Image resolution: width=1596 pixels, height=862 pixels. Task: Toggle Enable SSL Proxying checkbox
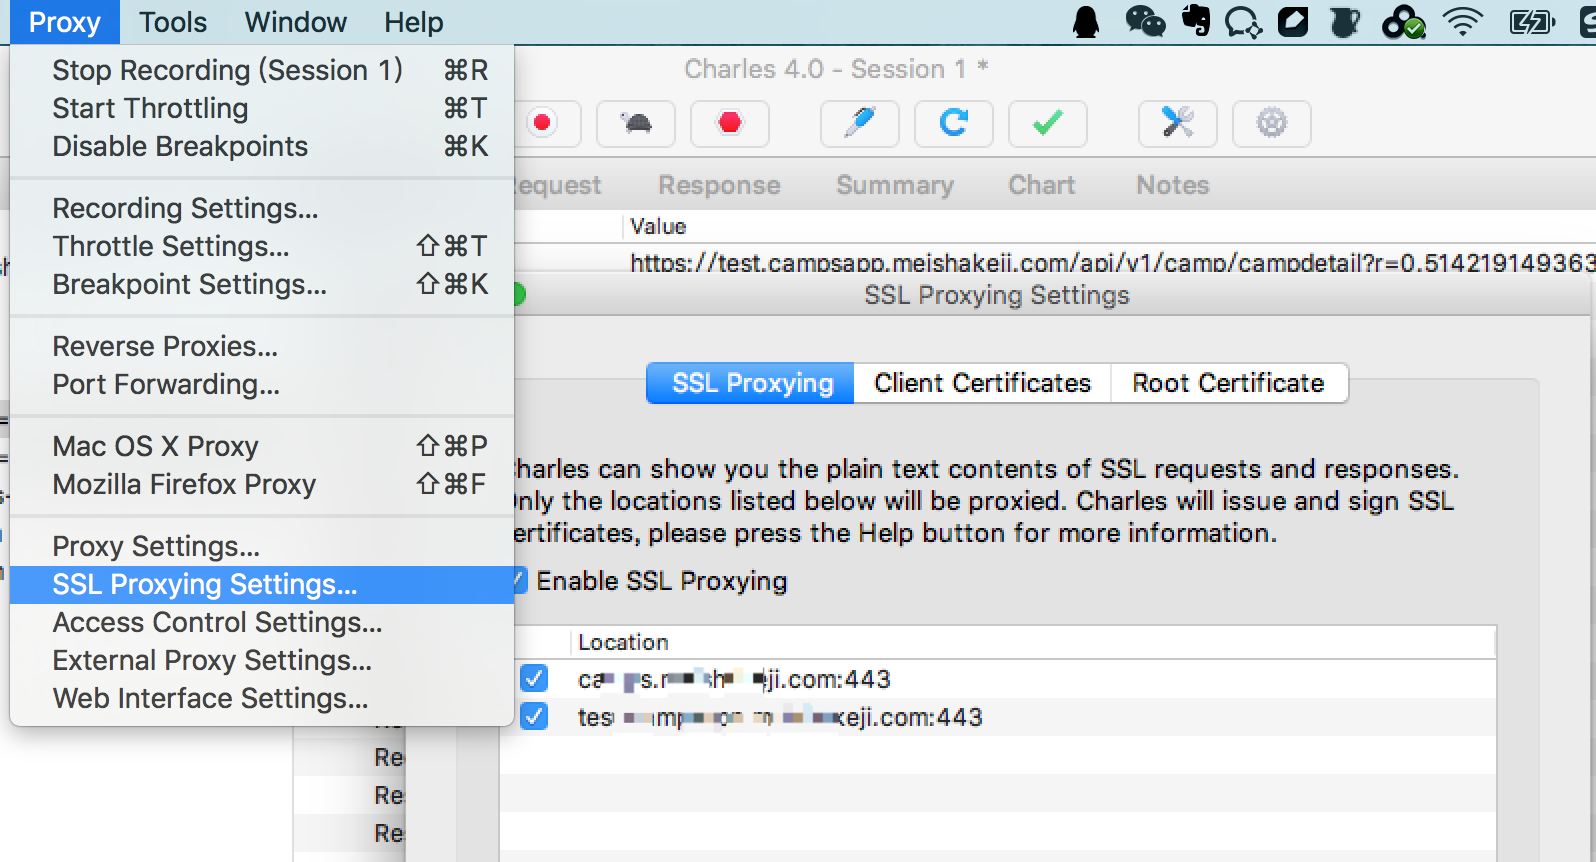click(x=520, y=581)
